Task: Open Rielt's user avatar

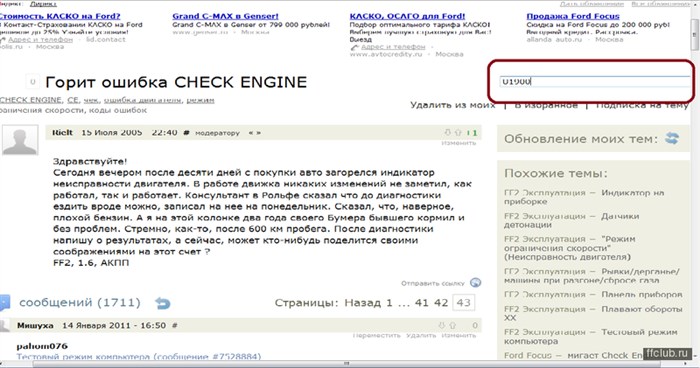Action: (x=20, y=140)
